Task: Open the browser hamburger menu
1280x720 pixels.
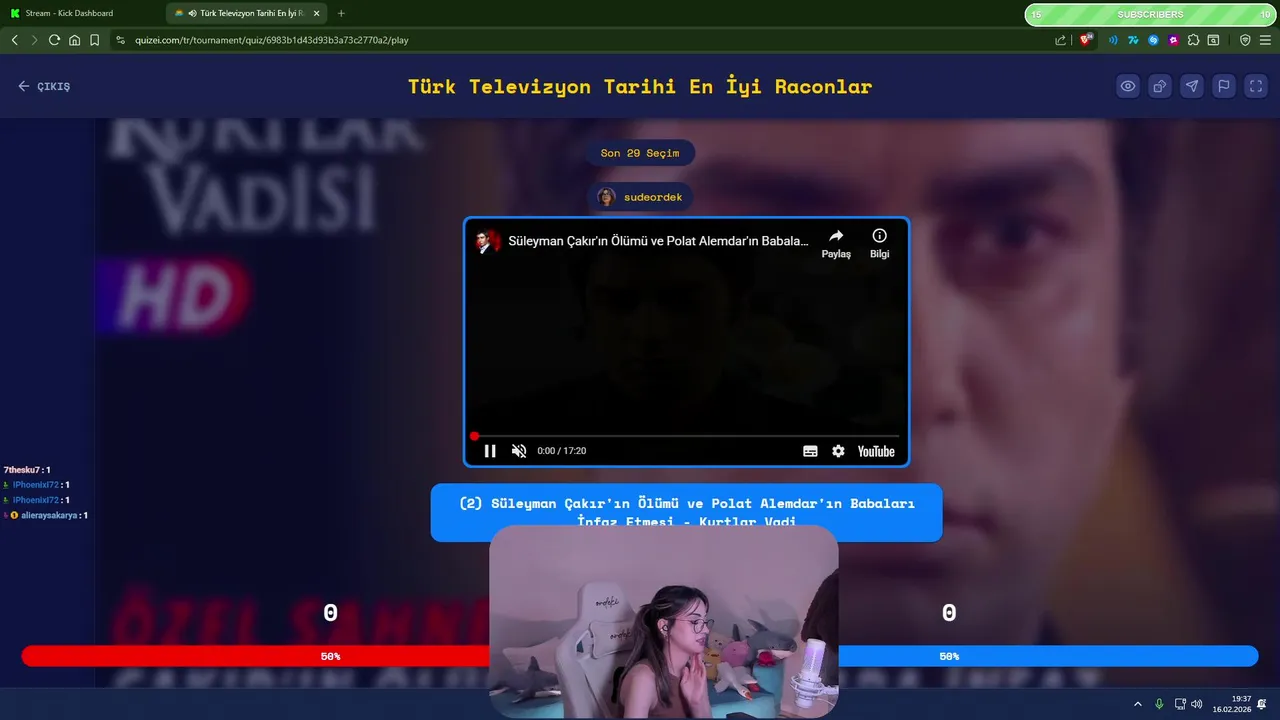Action: click(1266, 40)
